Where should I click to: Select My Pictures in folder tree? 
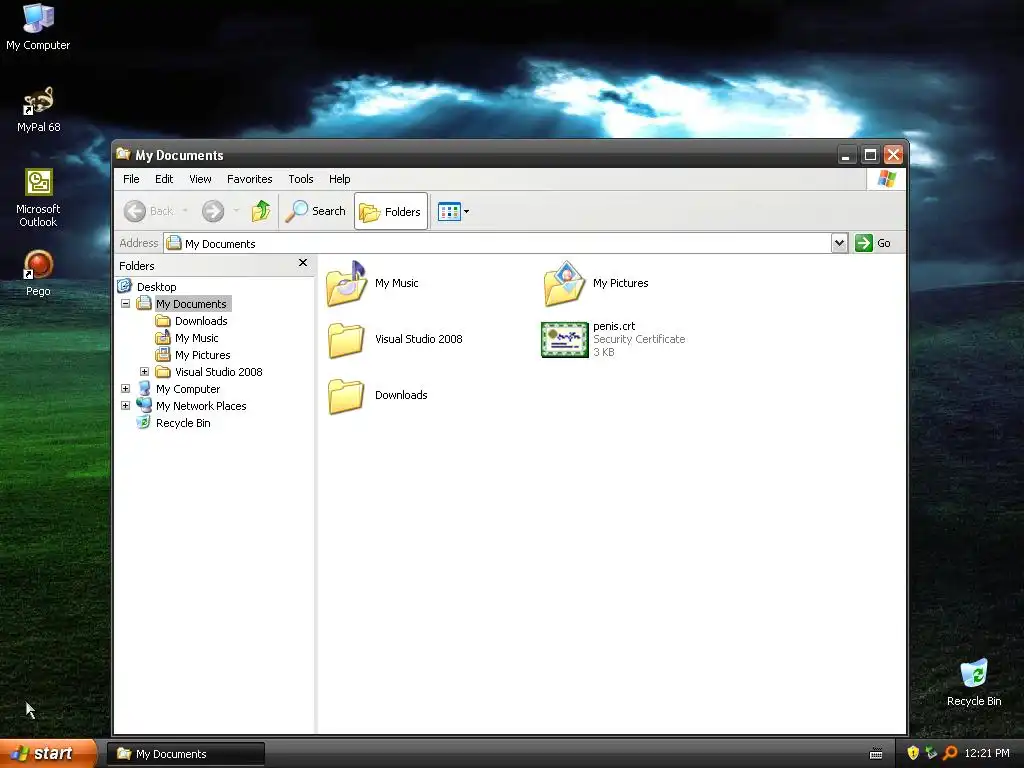point(202,355)
